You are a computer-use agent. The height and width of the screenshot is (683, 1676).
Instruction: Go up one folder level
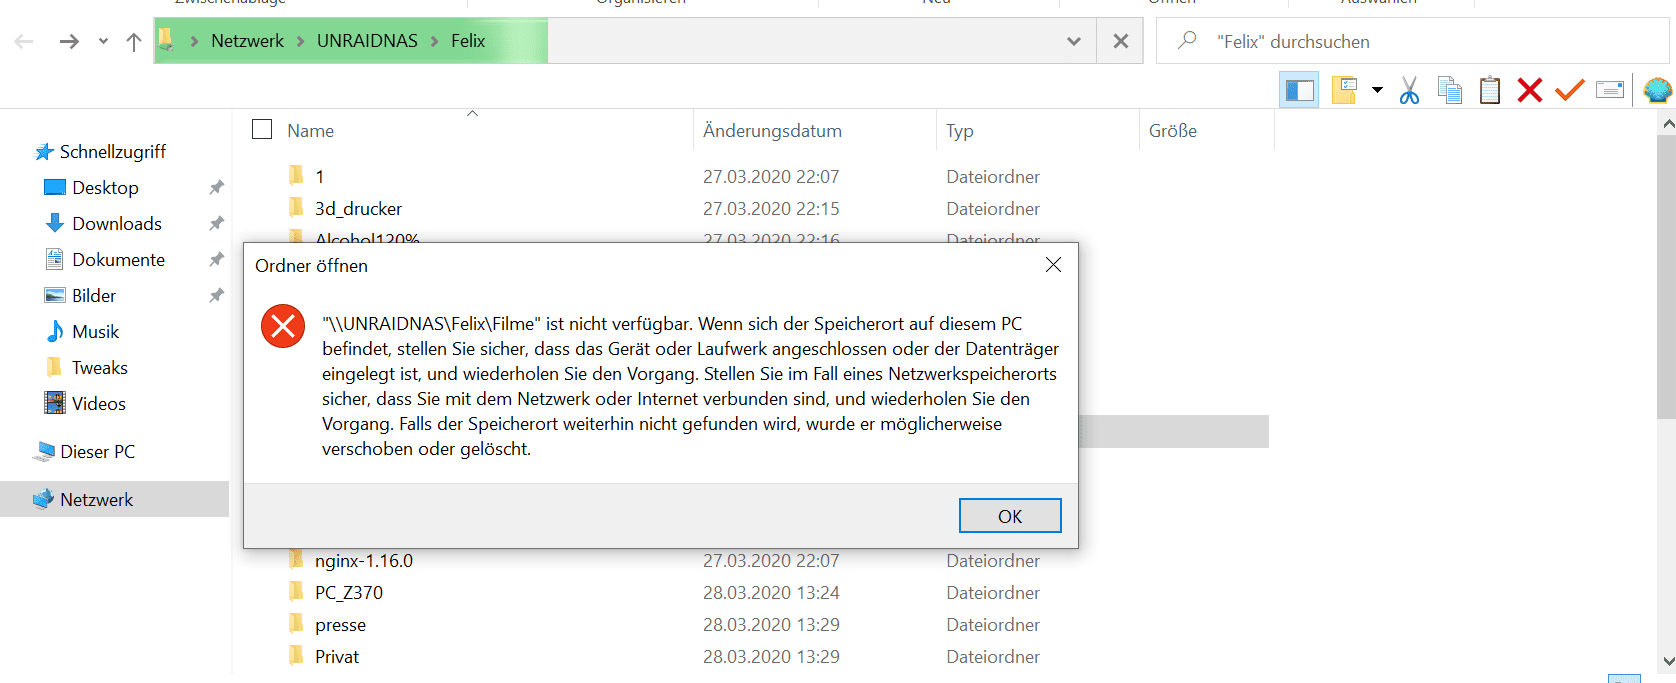pyautogui.click(x=134, y=41)
